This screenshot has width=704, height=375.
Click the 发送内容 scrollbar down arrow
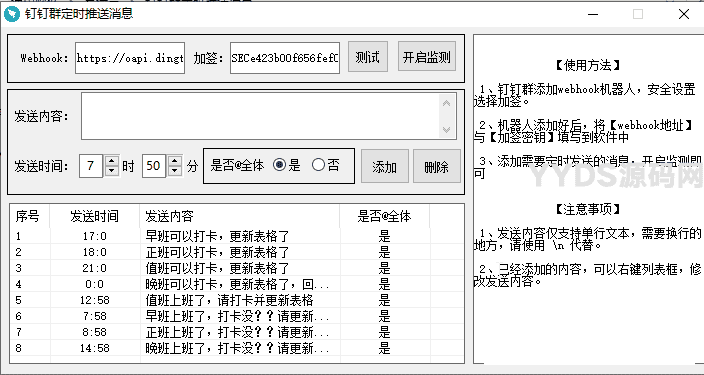click(x=446, y=130)
